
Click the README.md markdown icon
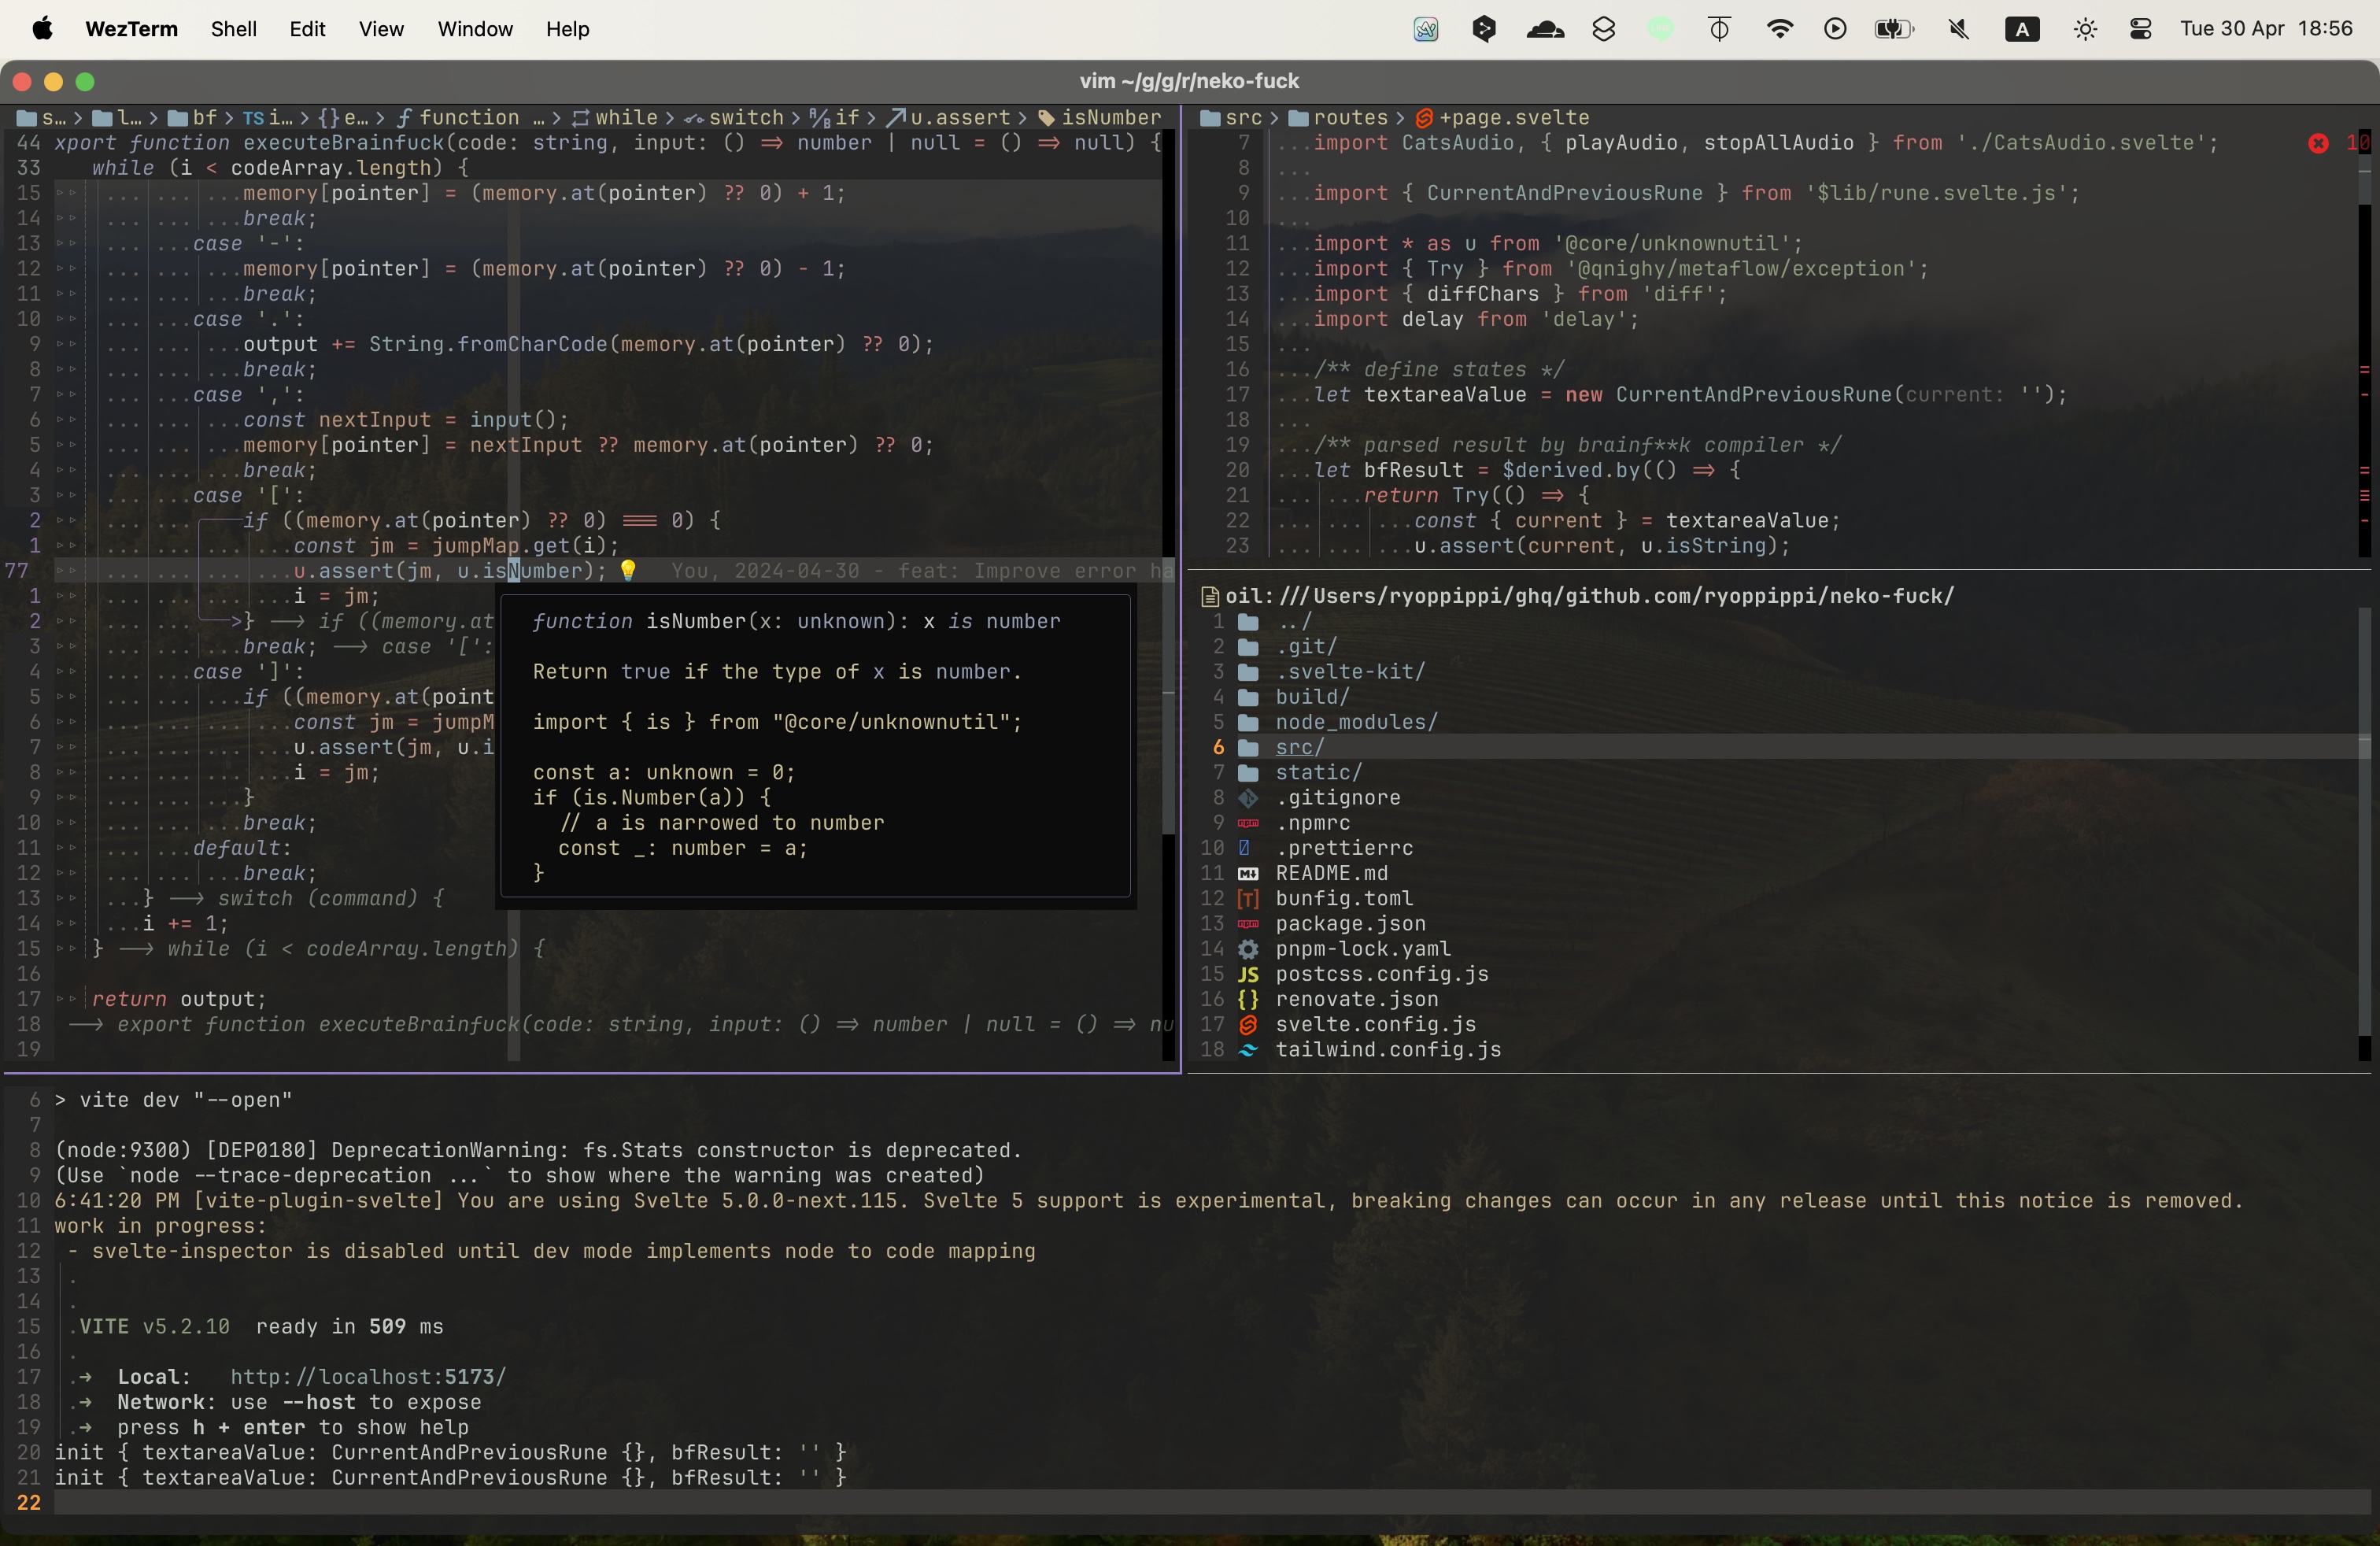click(1248, 873)
